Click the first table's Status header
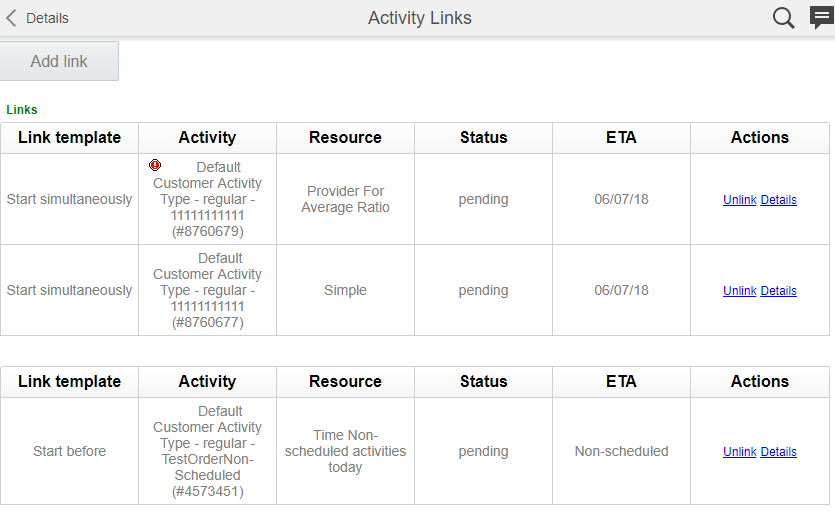The height and width of the screenshot is (511, 835). click(483, 138)
